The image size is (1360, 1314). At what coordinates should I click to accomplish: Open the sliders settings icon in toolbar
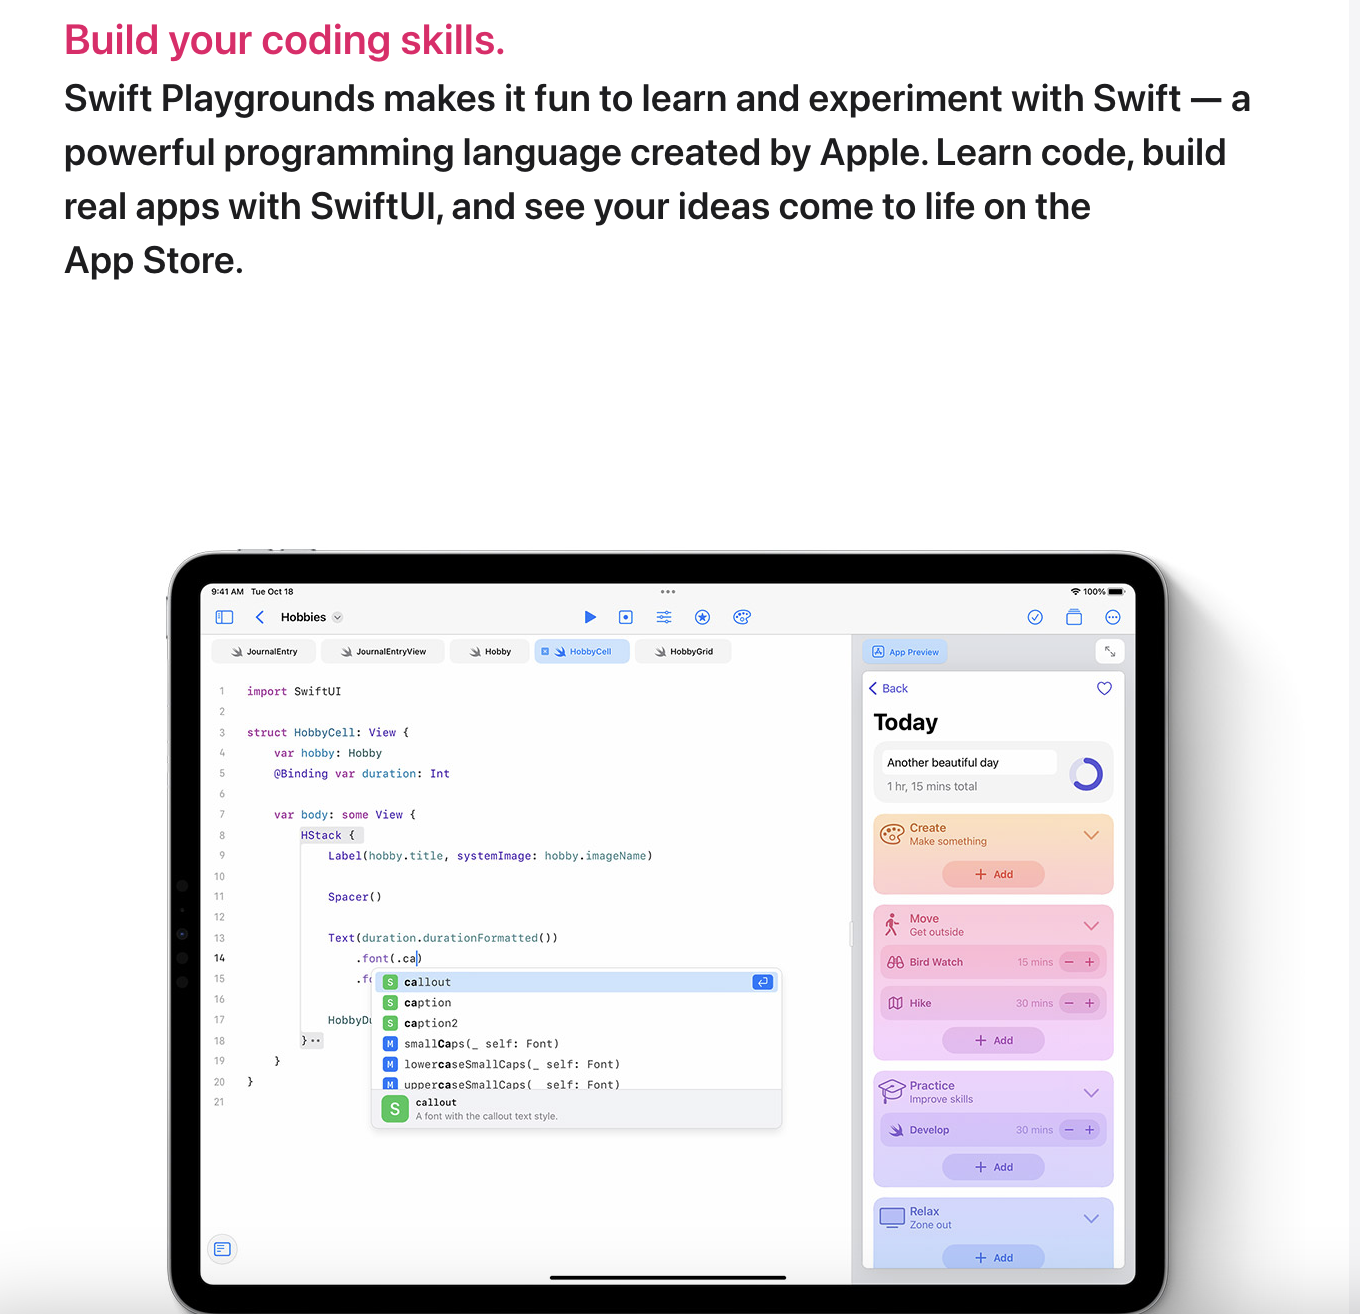point(664,617)
